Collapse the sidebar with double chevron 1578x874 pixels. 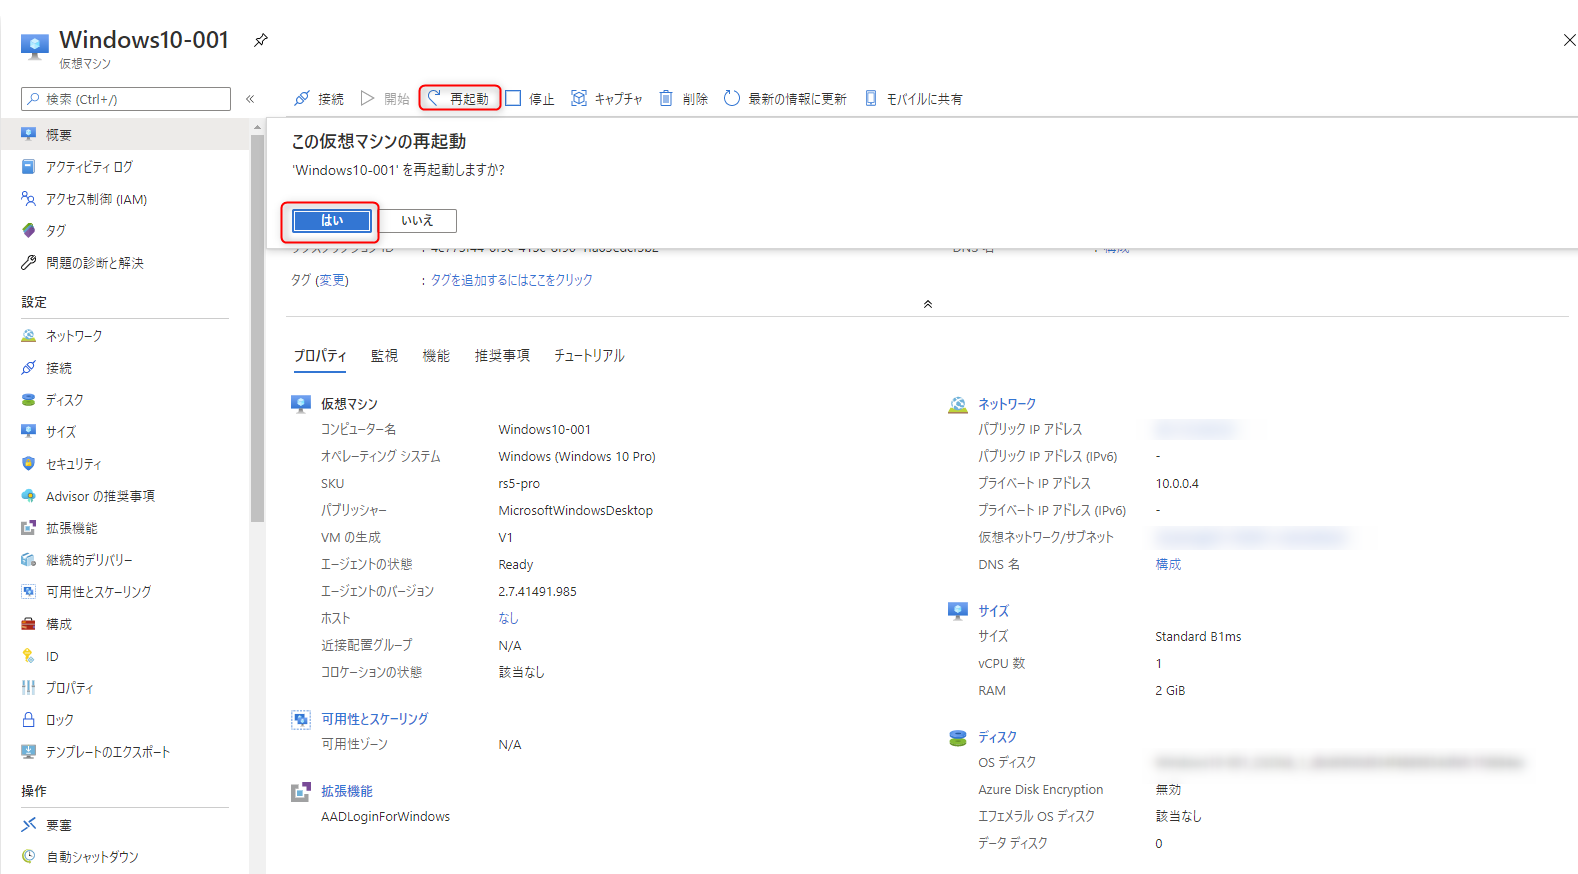coord(250,99)
